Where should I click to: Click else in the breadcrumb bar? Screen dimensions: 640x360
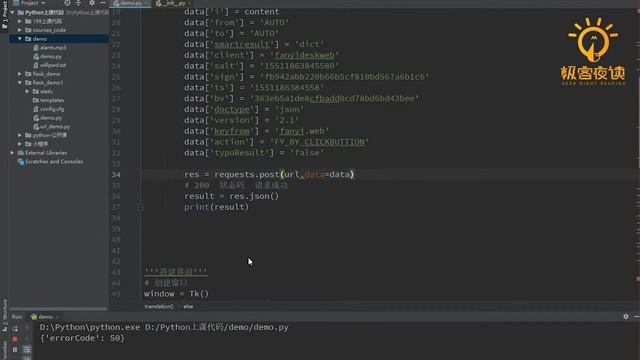(188, 307)
